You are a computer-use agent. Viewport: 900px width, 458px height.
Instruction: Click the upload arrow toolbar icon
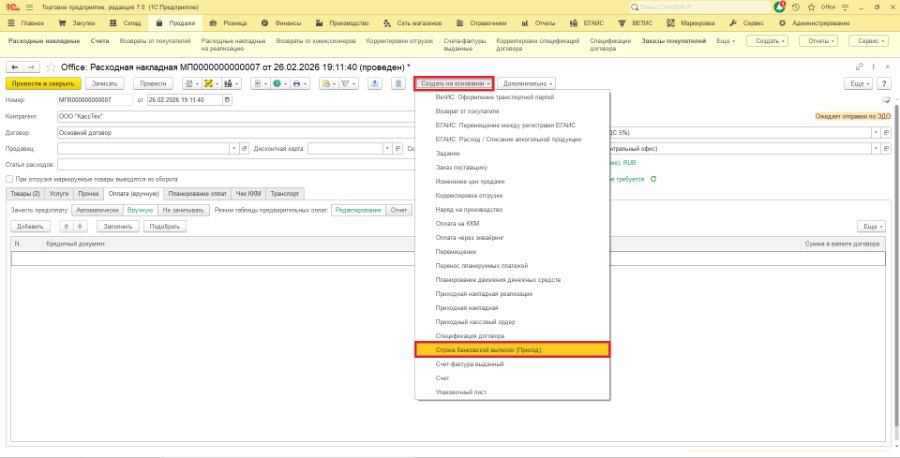[x=374, y=84]
